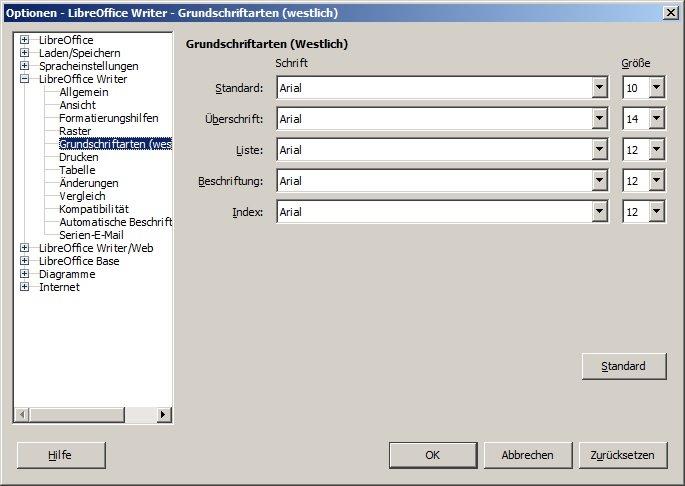Click the Spracheinstellungen label
This screenshot has height=486, width=685.
click(89, 66)
